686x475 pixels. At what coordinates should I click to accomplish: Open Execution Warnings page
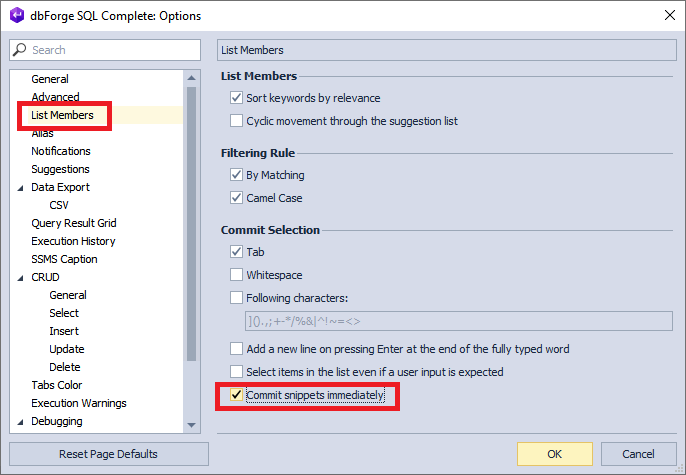point(79,403)
